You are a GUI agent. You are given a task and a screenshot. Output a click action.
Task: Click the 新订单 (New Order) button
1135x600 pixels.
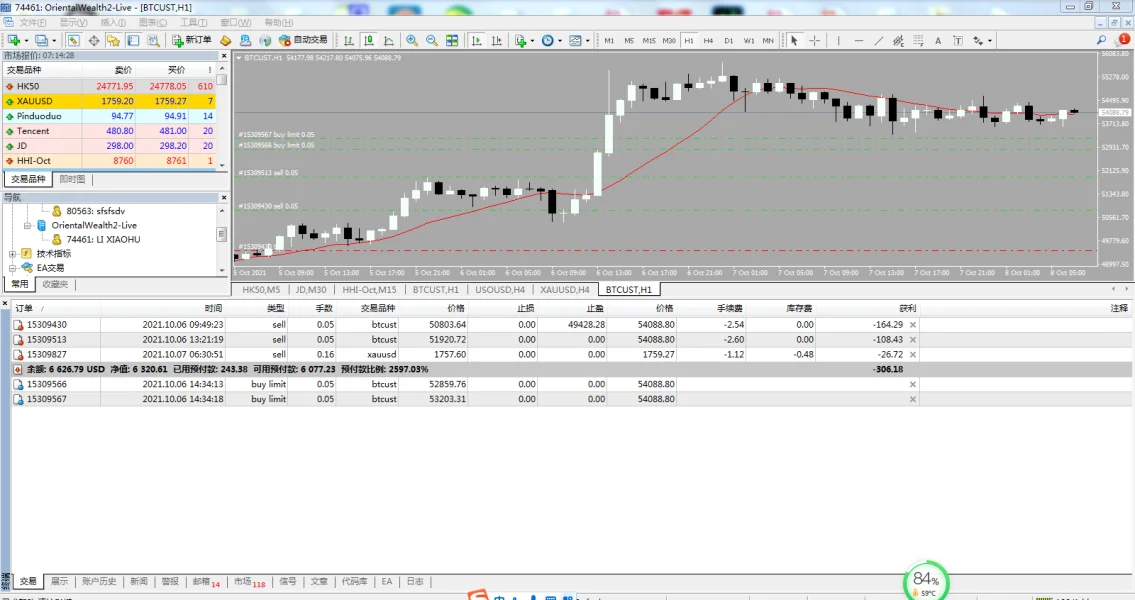pos(191,40)
